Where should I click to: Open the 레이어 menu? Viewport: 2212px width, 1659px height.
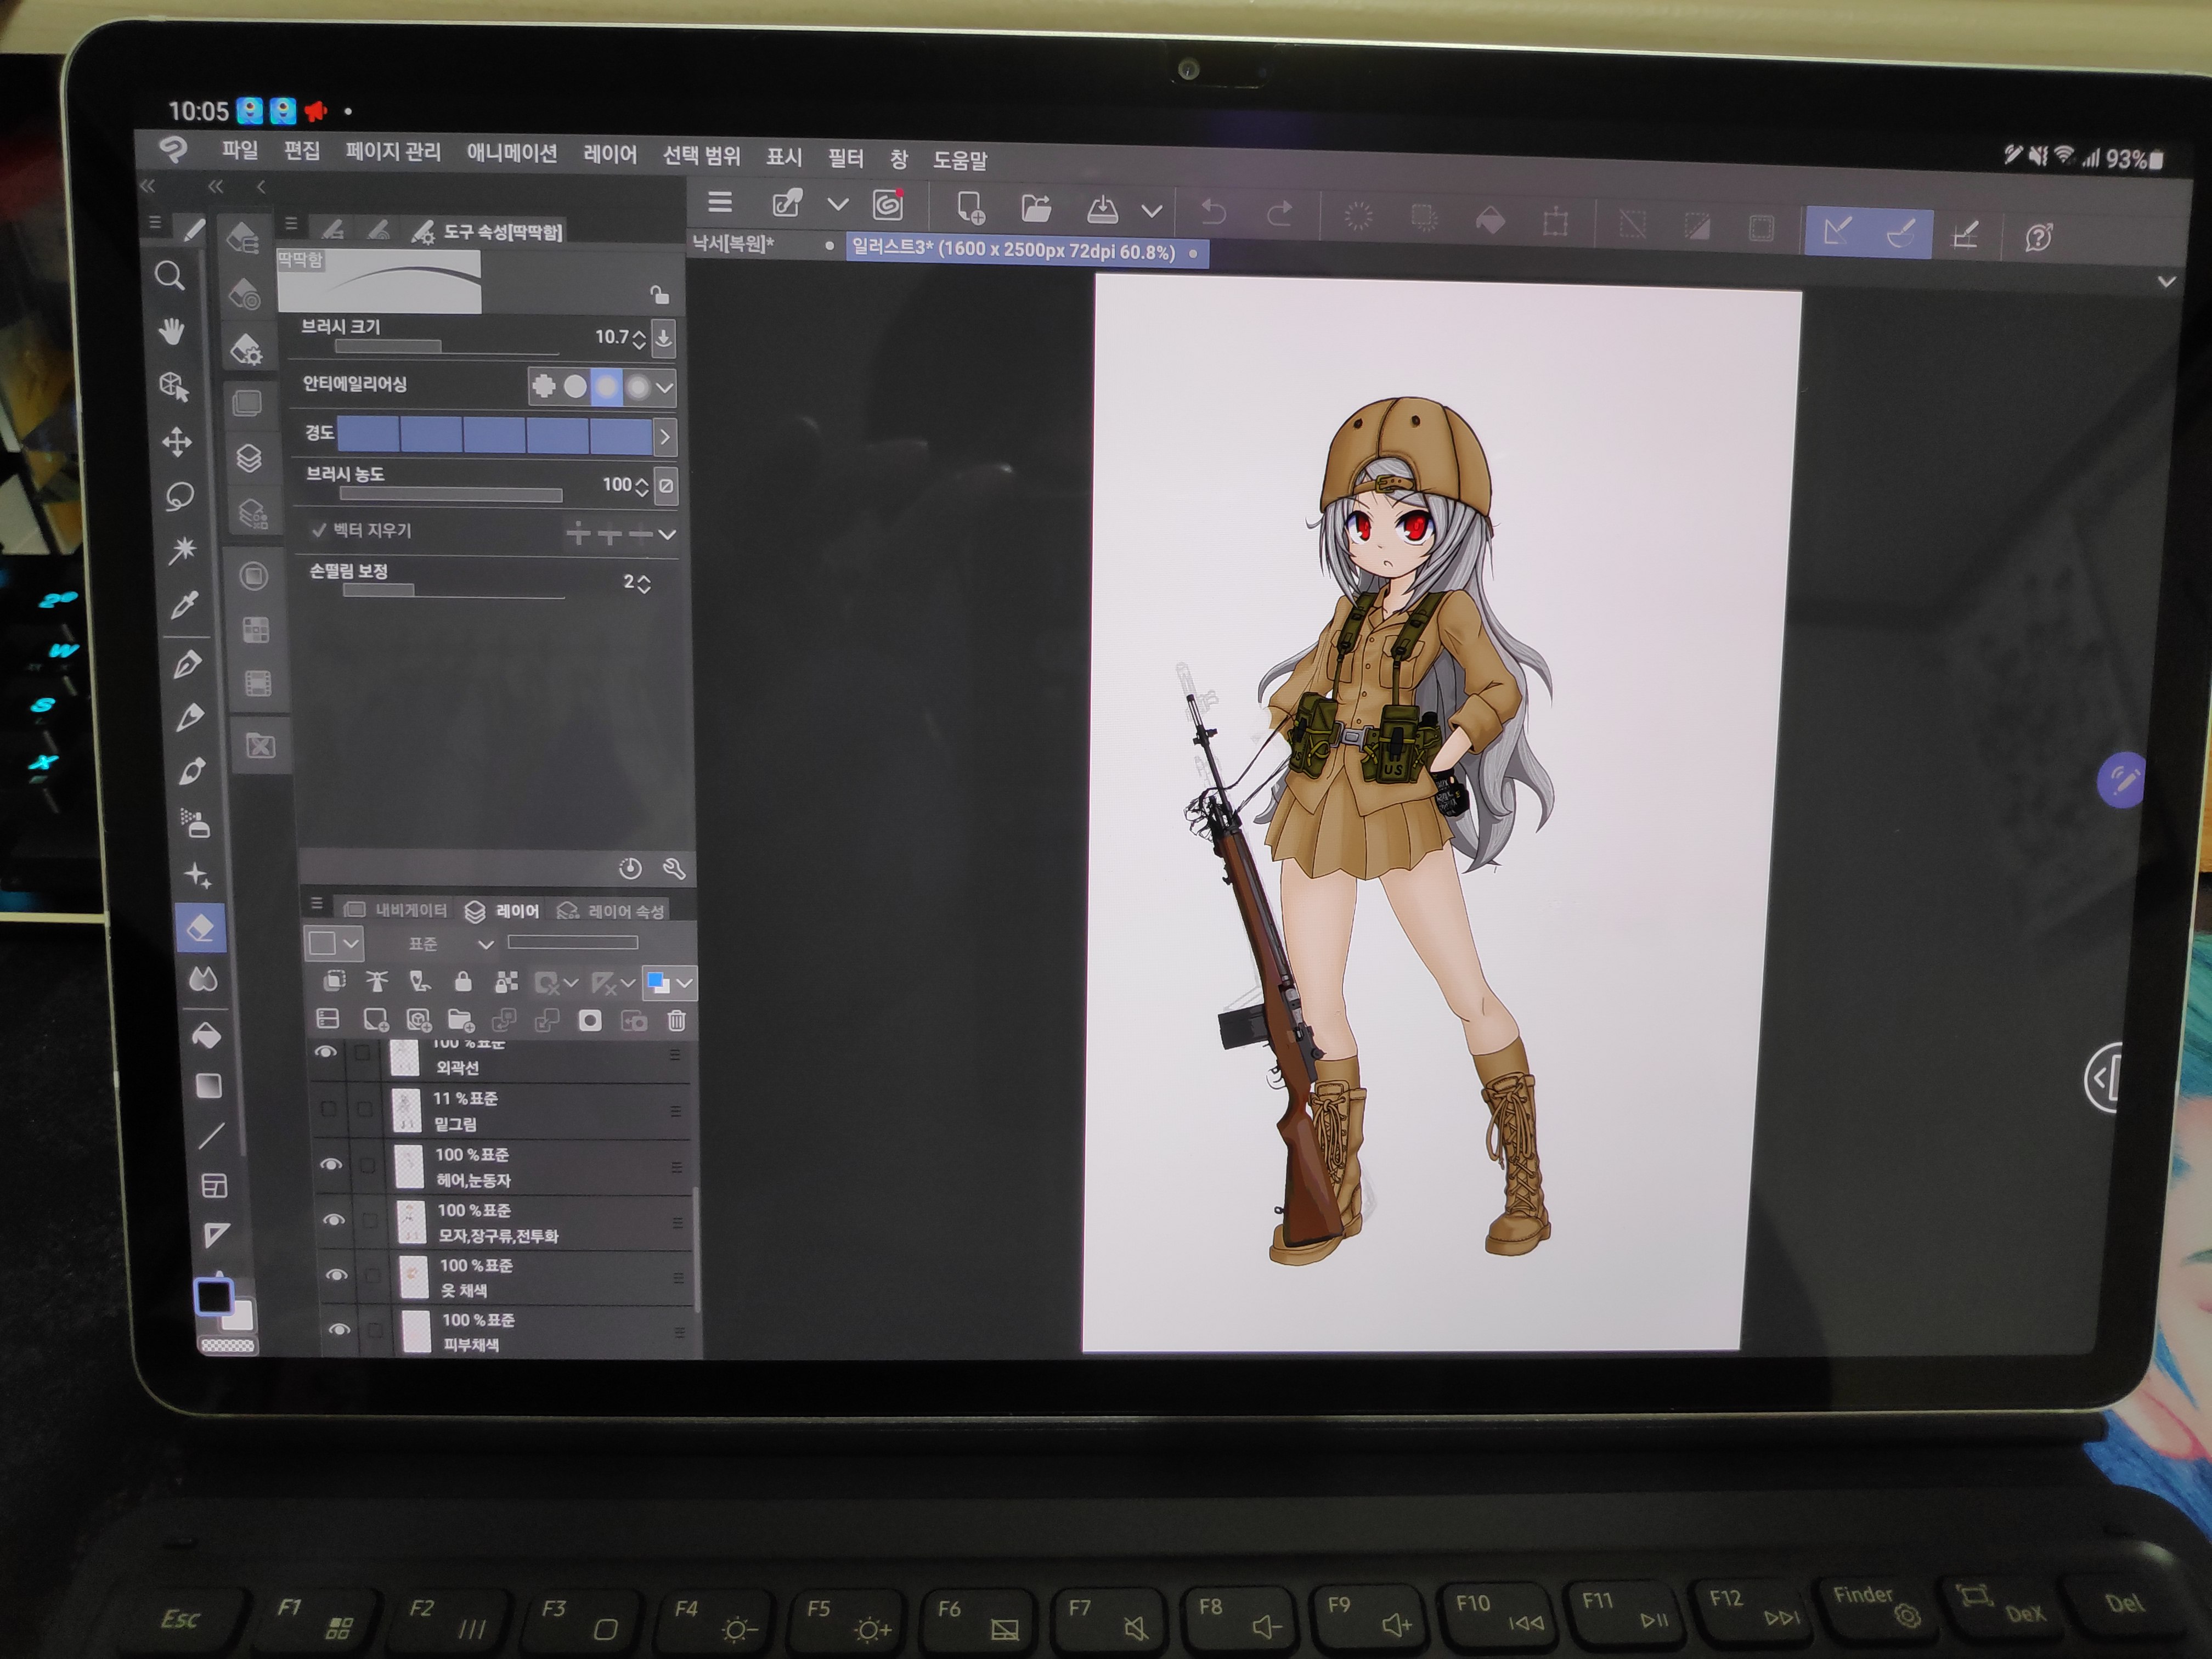(610, 154)
